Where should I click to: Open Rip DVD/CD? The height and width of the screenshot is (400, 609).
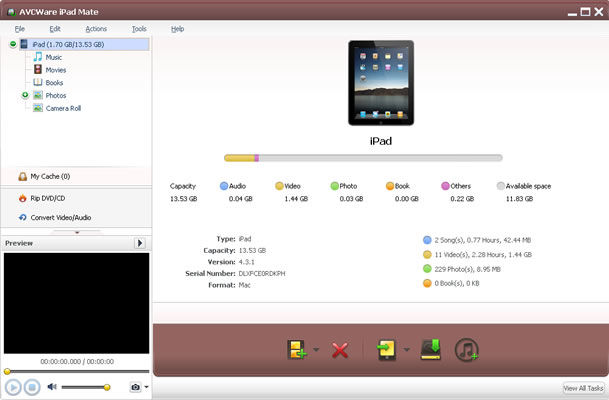point(47,198)
